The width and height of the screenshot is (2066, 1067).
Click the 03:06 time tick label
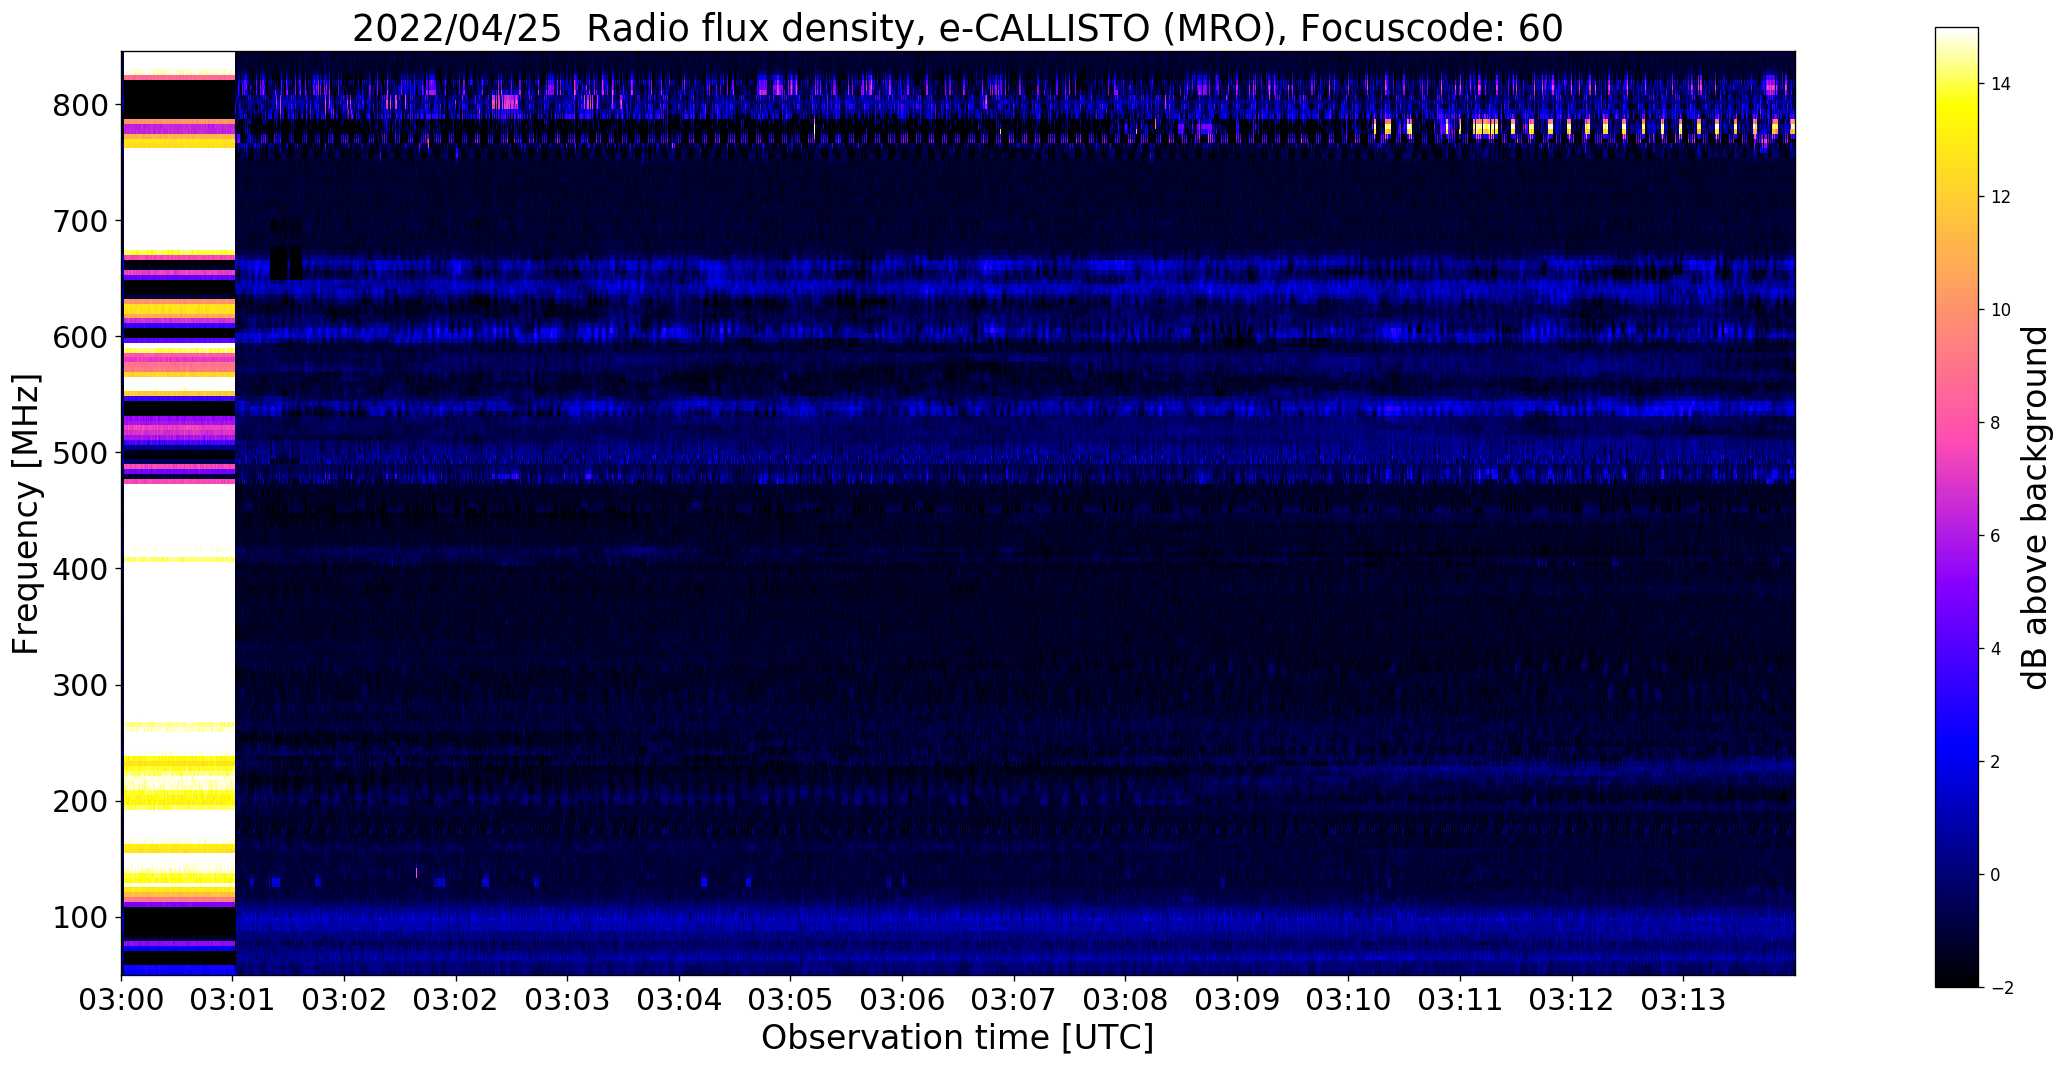tap(903, 1000)
